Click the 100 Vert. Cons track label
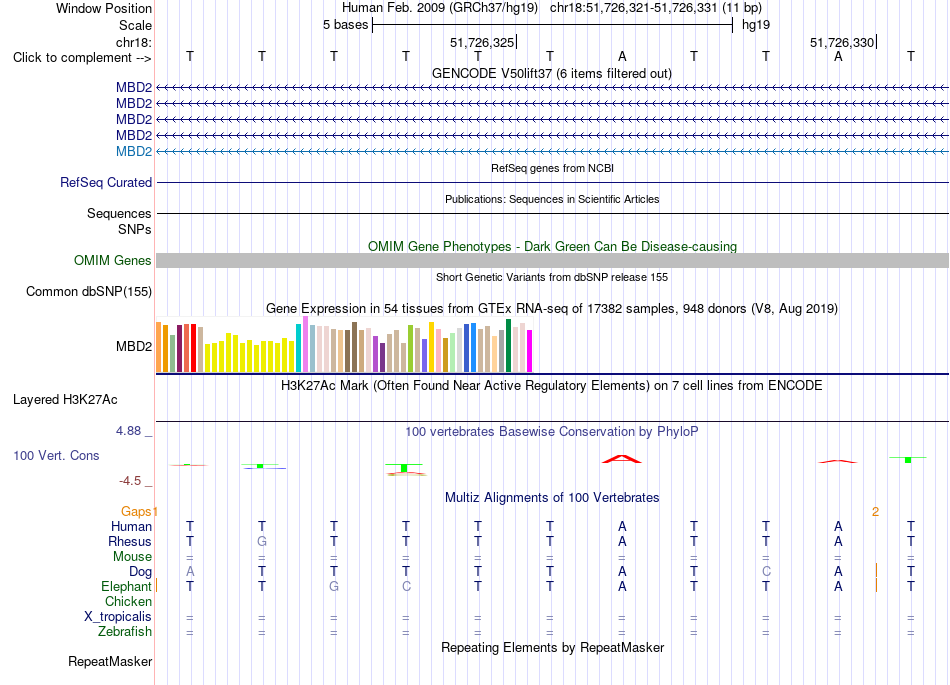This screenshot has width=950, height=685. (56, 455)
